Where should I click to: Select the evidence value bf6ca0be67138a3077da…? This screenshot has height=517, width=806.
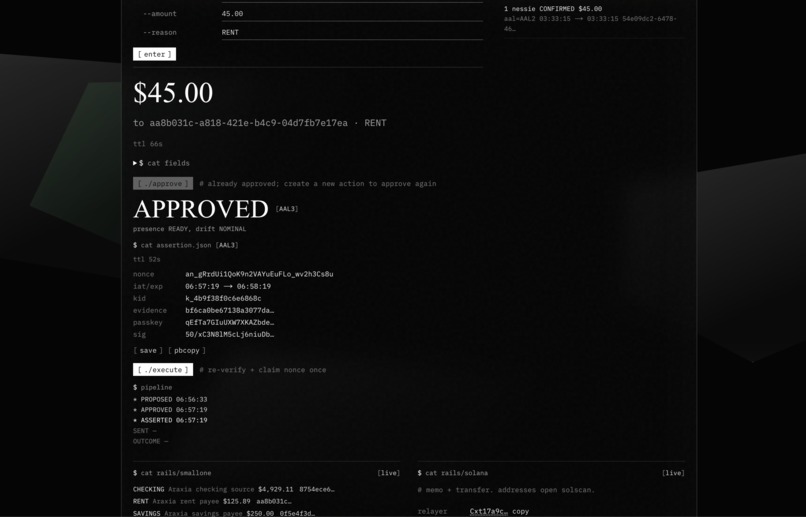pyautogui.click(x=229, y=310)
